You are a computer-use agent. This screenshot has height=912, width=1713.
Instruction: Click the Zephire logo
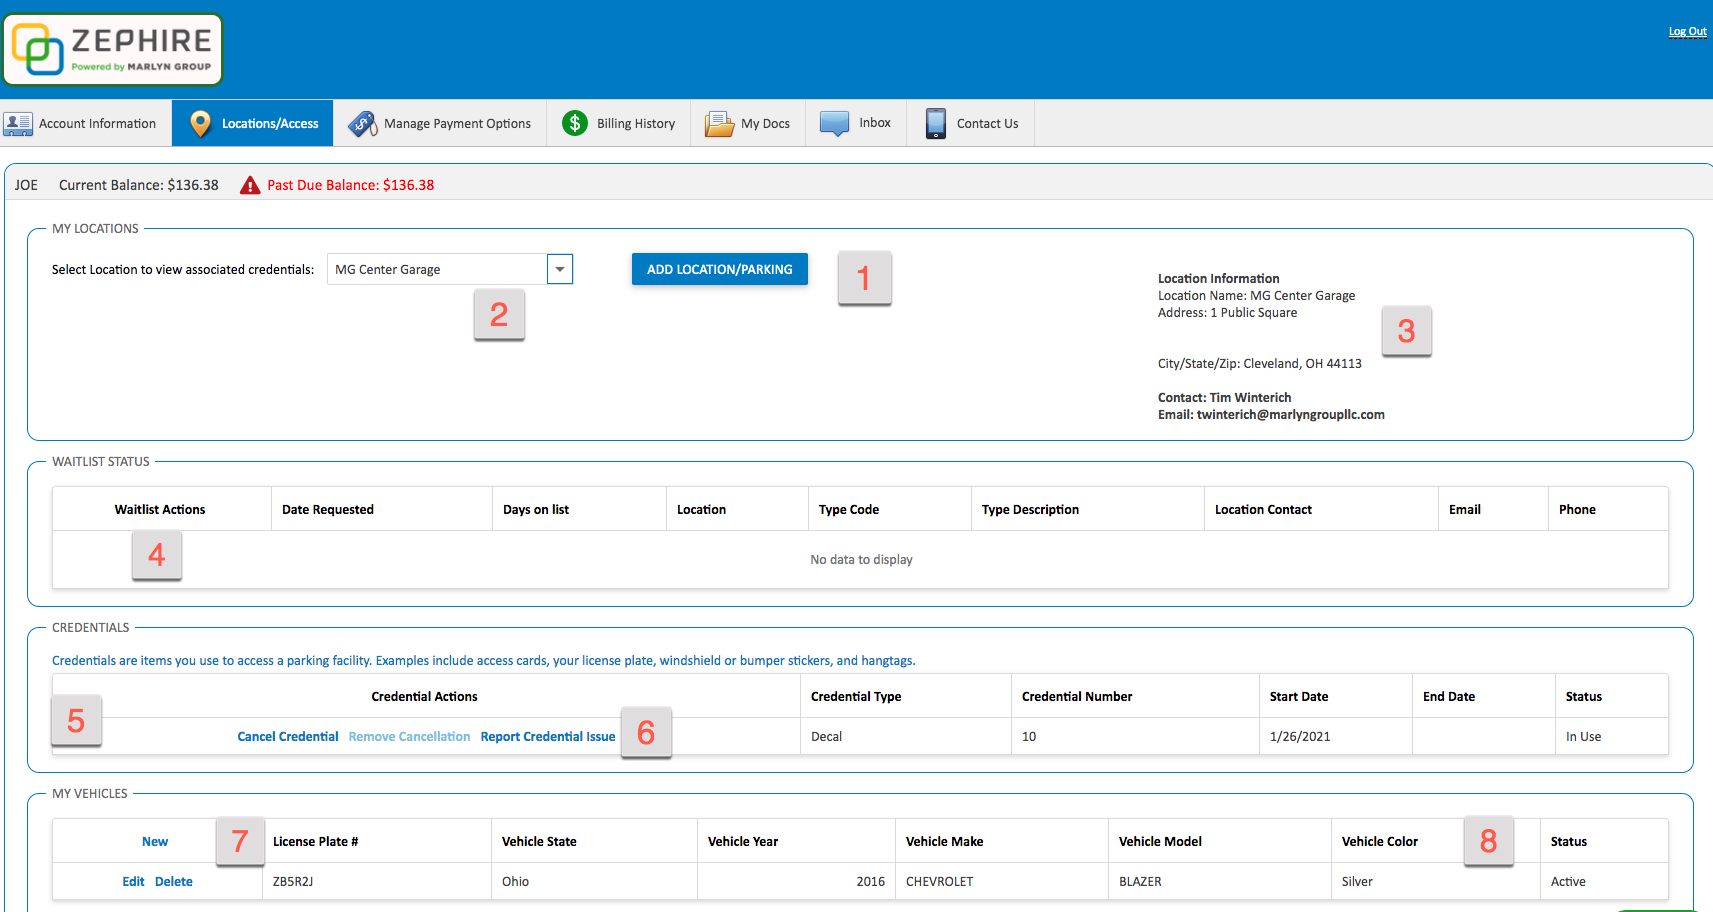tap(113, 49)
